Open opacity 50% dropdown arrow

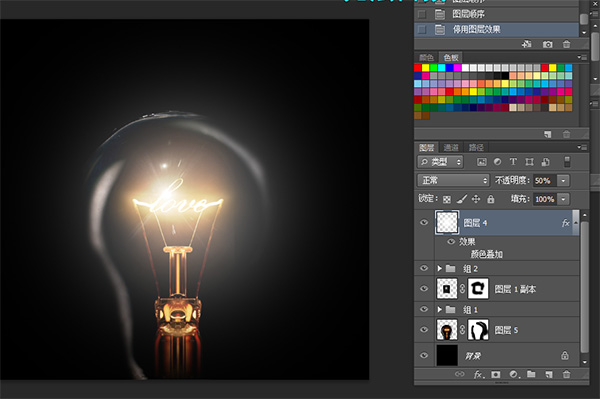click(x=563, y=181)
